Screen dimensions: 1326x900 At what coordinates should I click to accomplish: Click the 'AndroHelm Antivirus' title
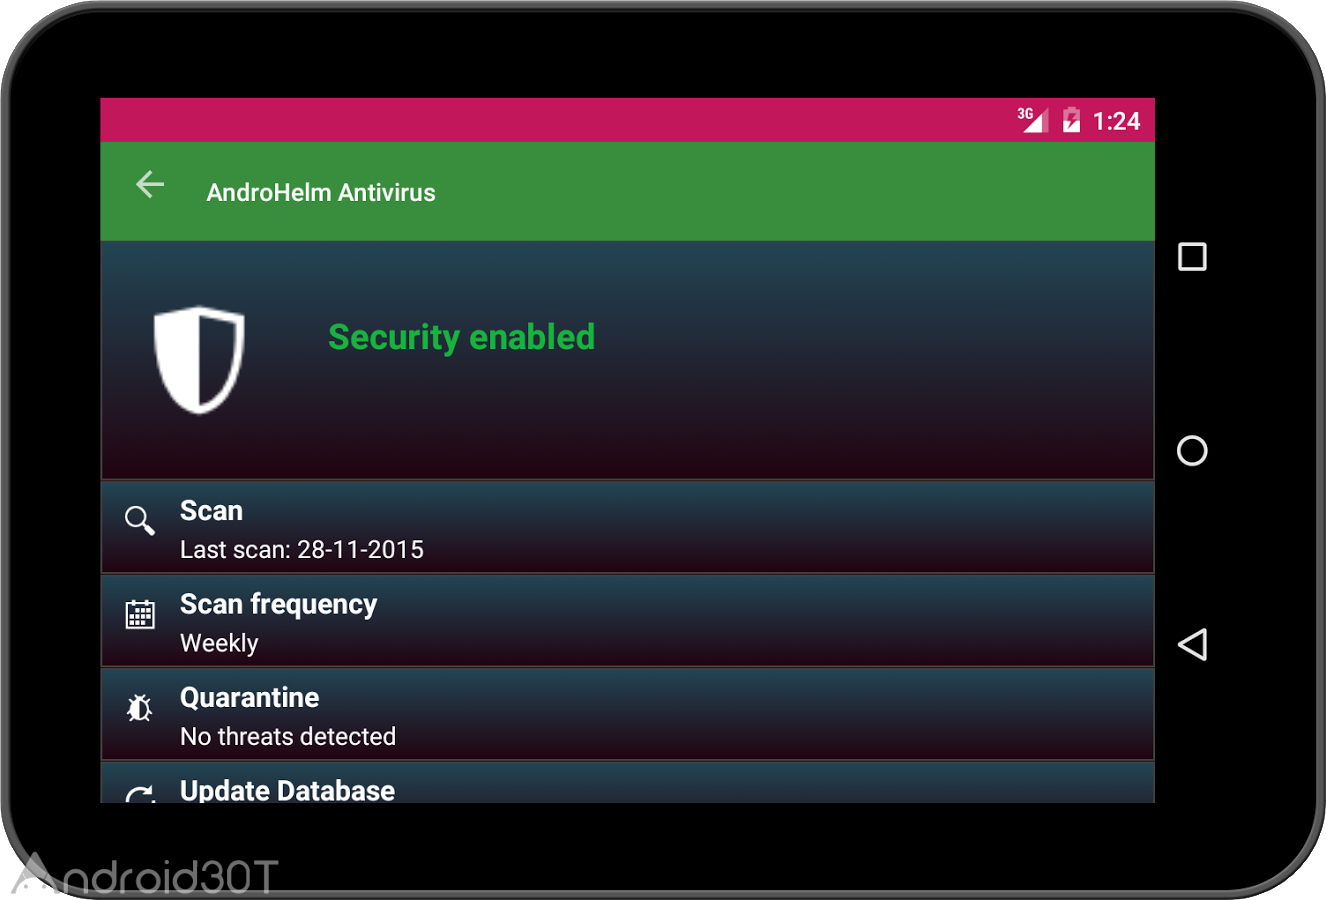click(321, 193)
